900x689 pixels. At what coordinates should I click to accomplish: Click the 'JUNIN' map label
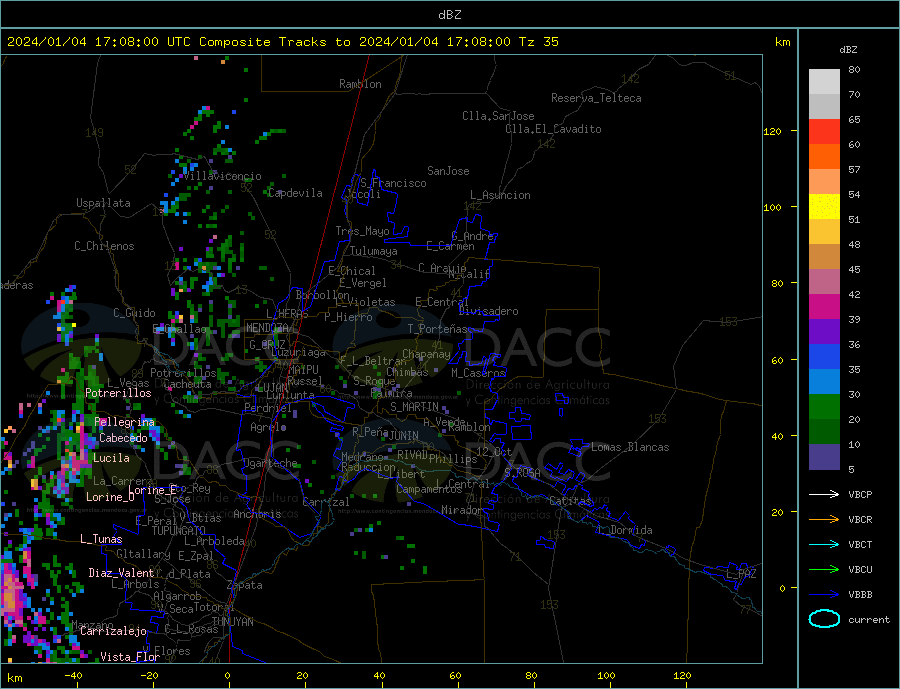[x=404, y=436]
